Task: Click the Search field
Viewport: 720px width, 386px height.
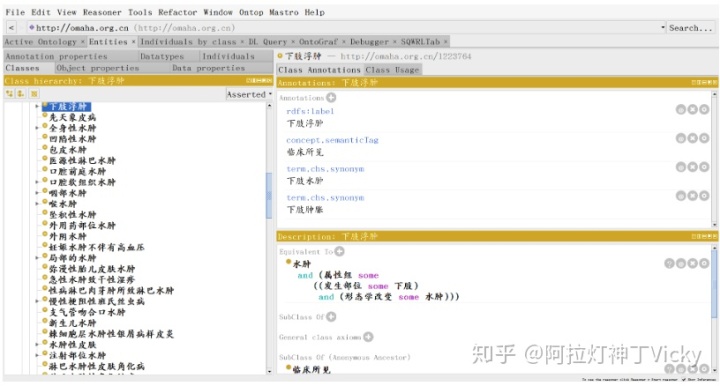Action: point(691,28)
